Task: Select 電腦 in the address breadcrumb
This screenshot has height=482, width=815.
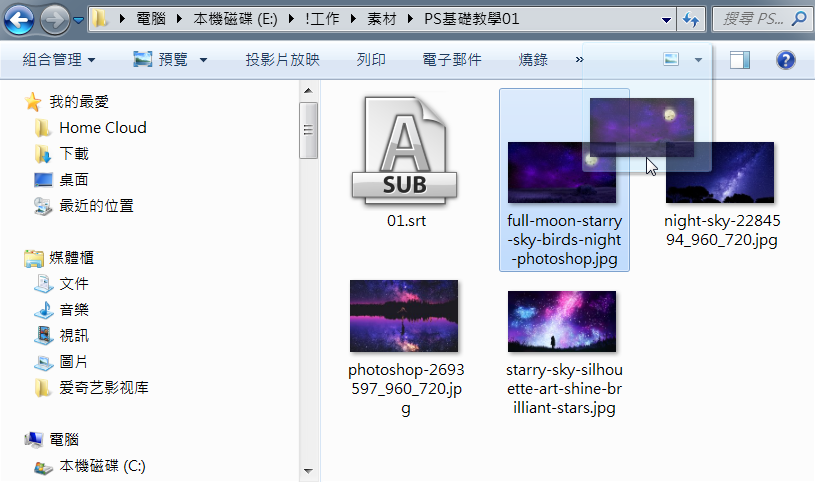Action: [151, 19]
